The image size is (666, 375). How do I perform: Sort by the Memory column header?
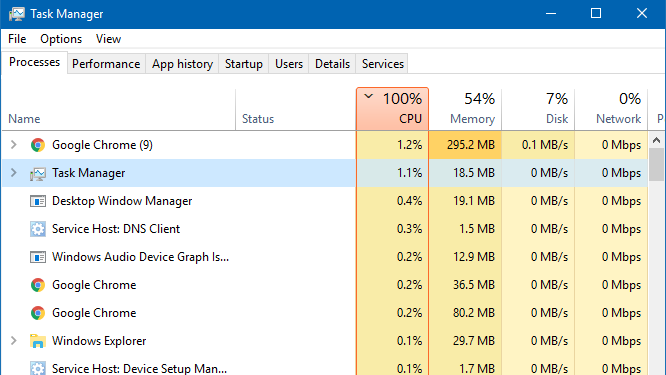[465, 110]
